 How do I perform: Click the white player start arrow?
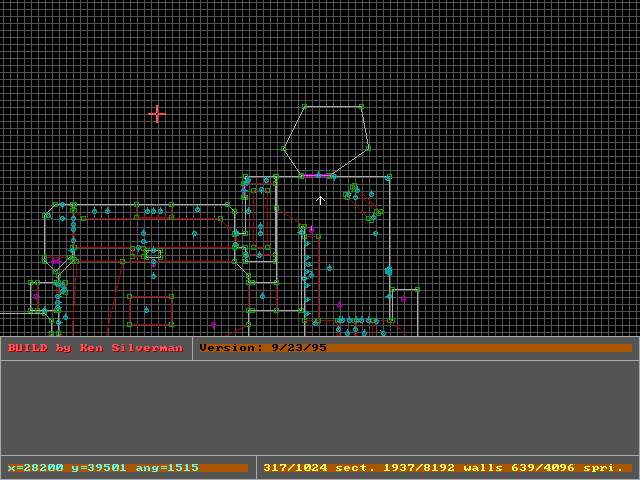point(320,200)
